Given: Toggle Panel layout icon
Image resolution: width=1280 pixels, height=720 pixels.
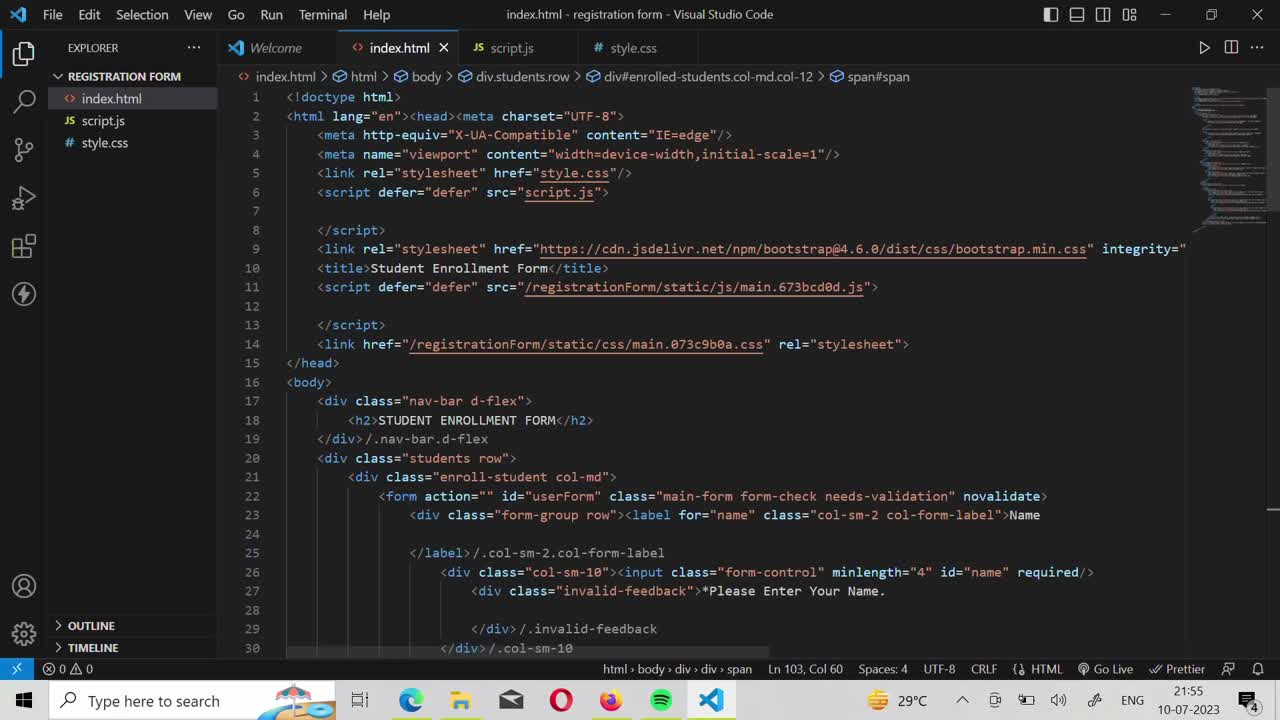Looking at the screenshot, I should [1077, 15].
